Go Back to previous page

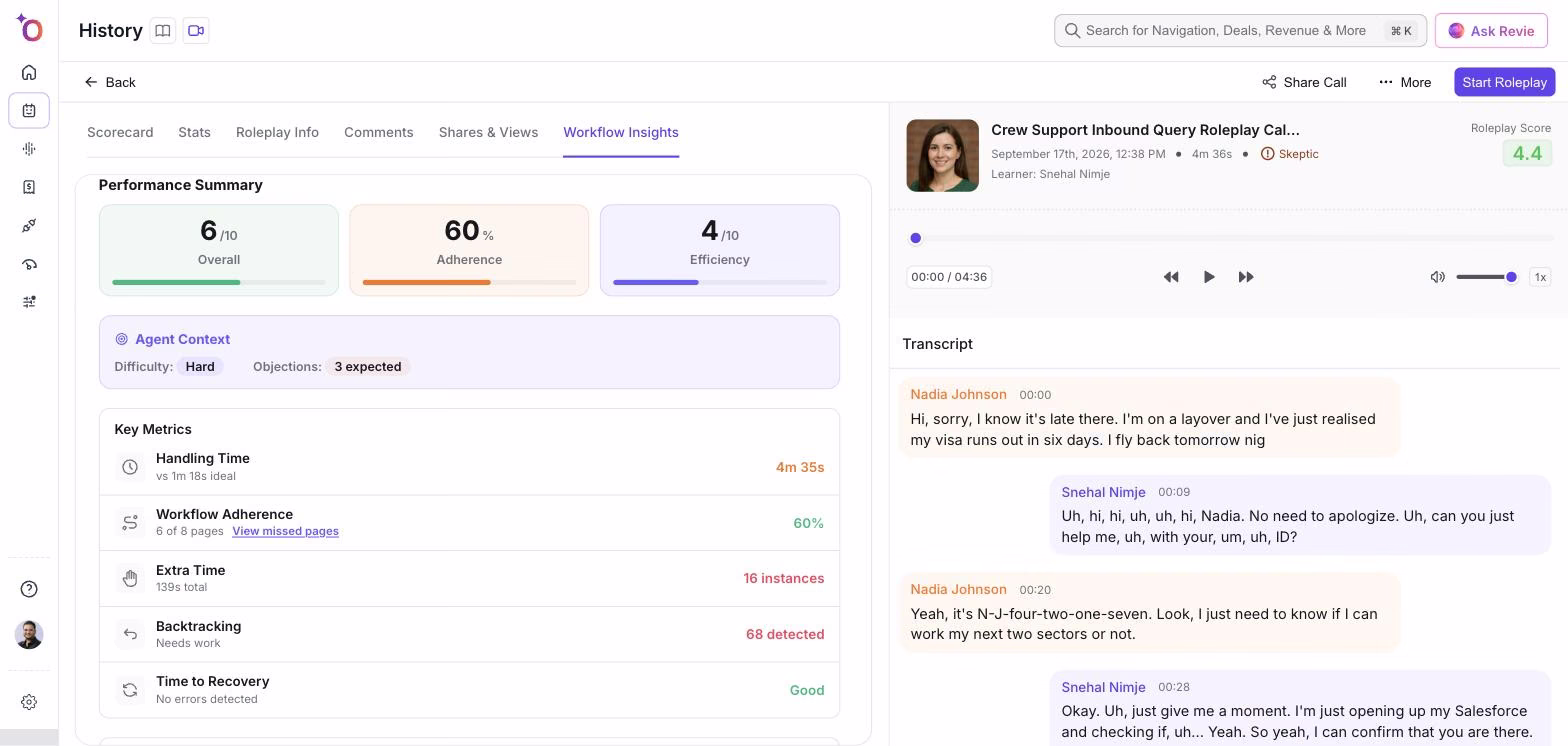110,82
